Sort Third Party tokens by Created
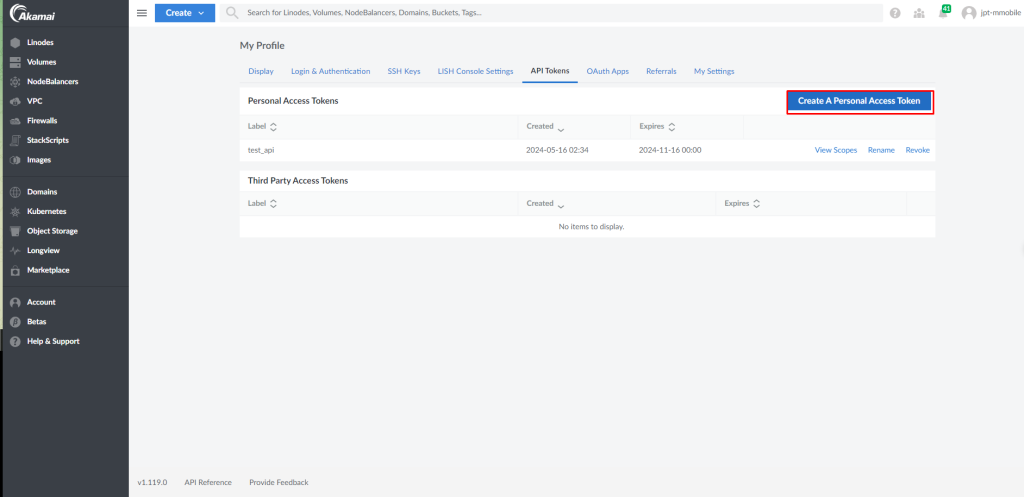The image size is (1024, 497). pos(545,204)
